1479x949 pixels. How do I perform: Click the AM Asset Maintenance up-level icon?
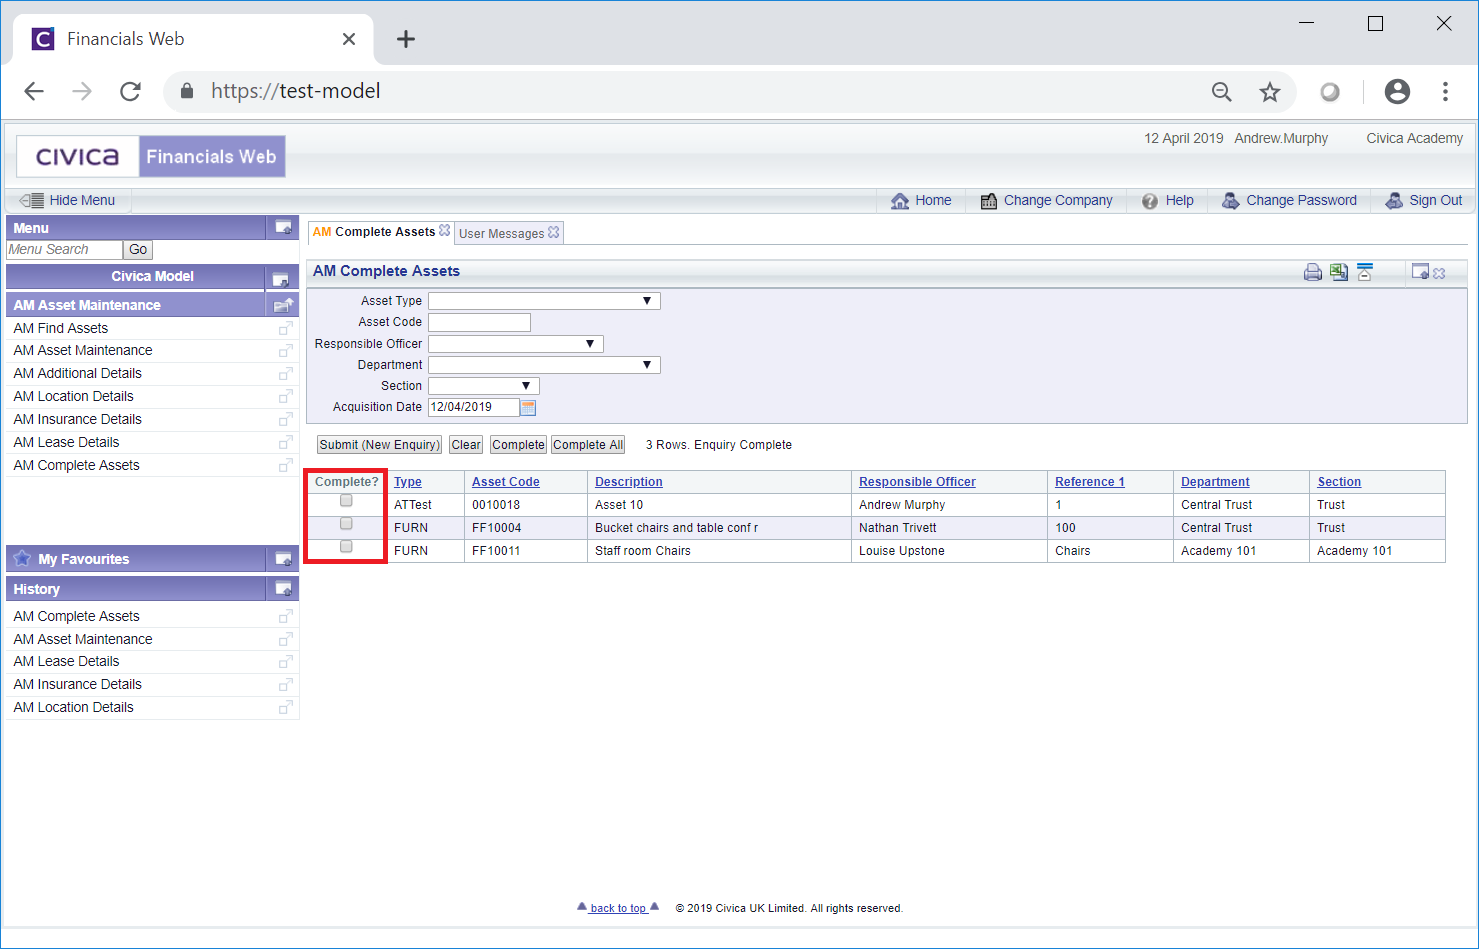point(283,305)
